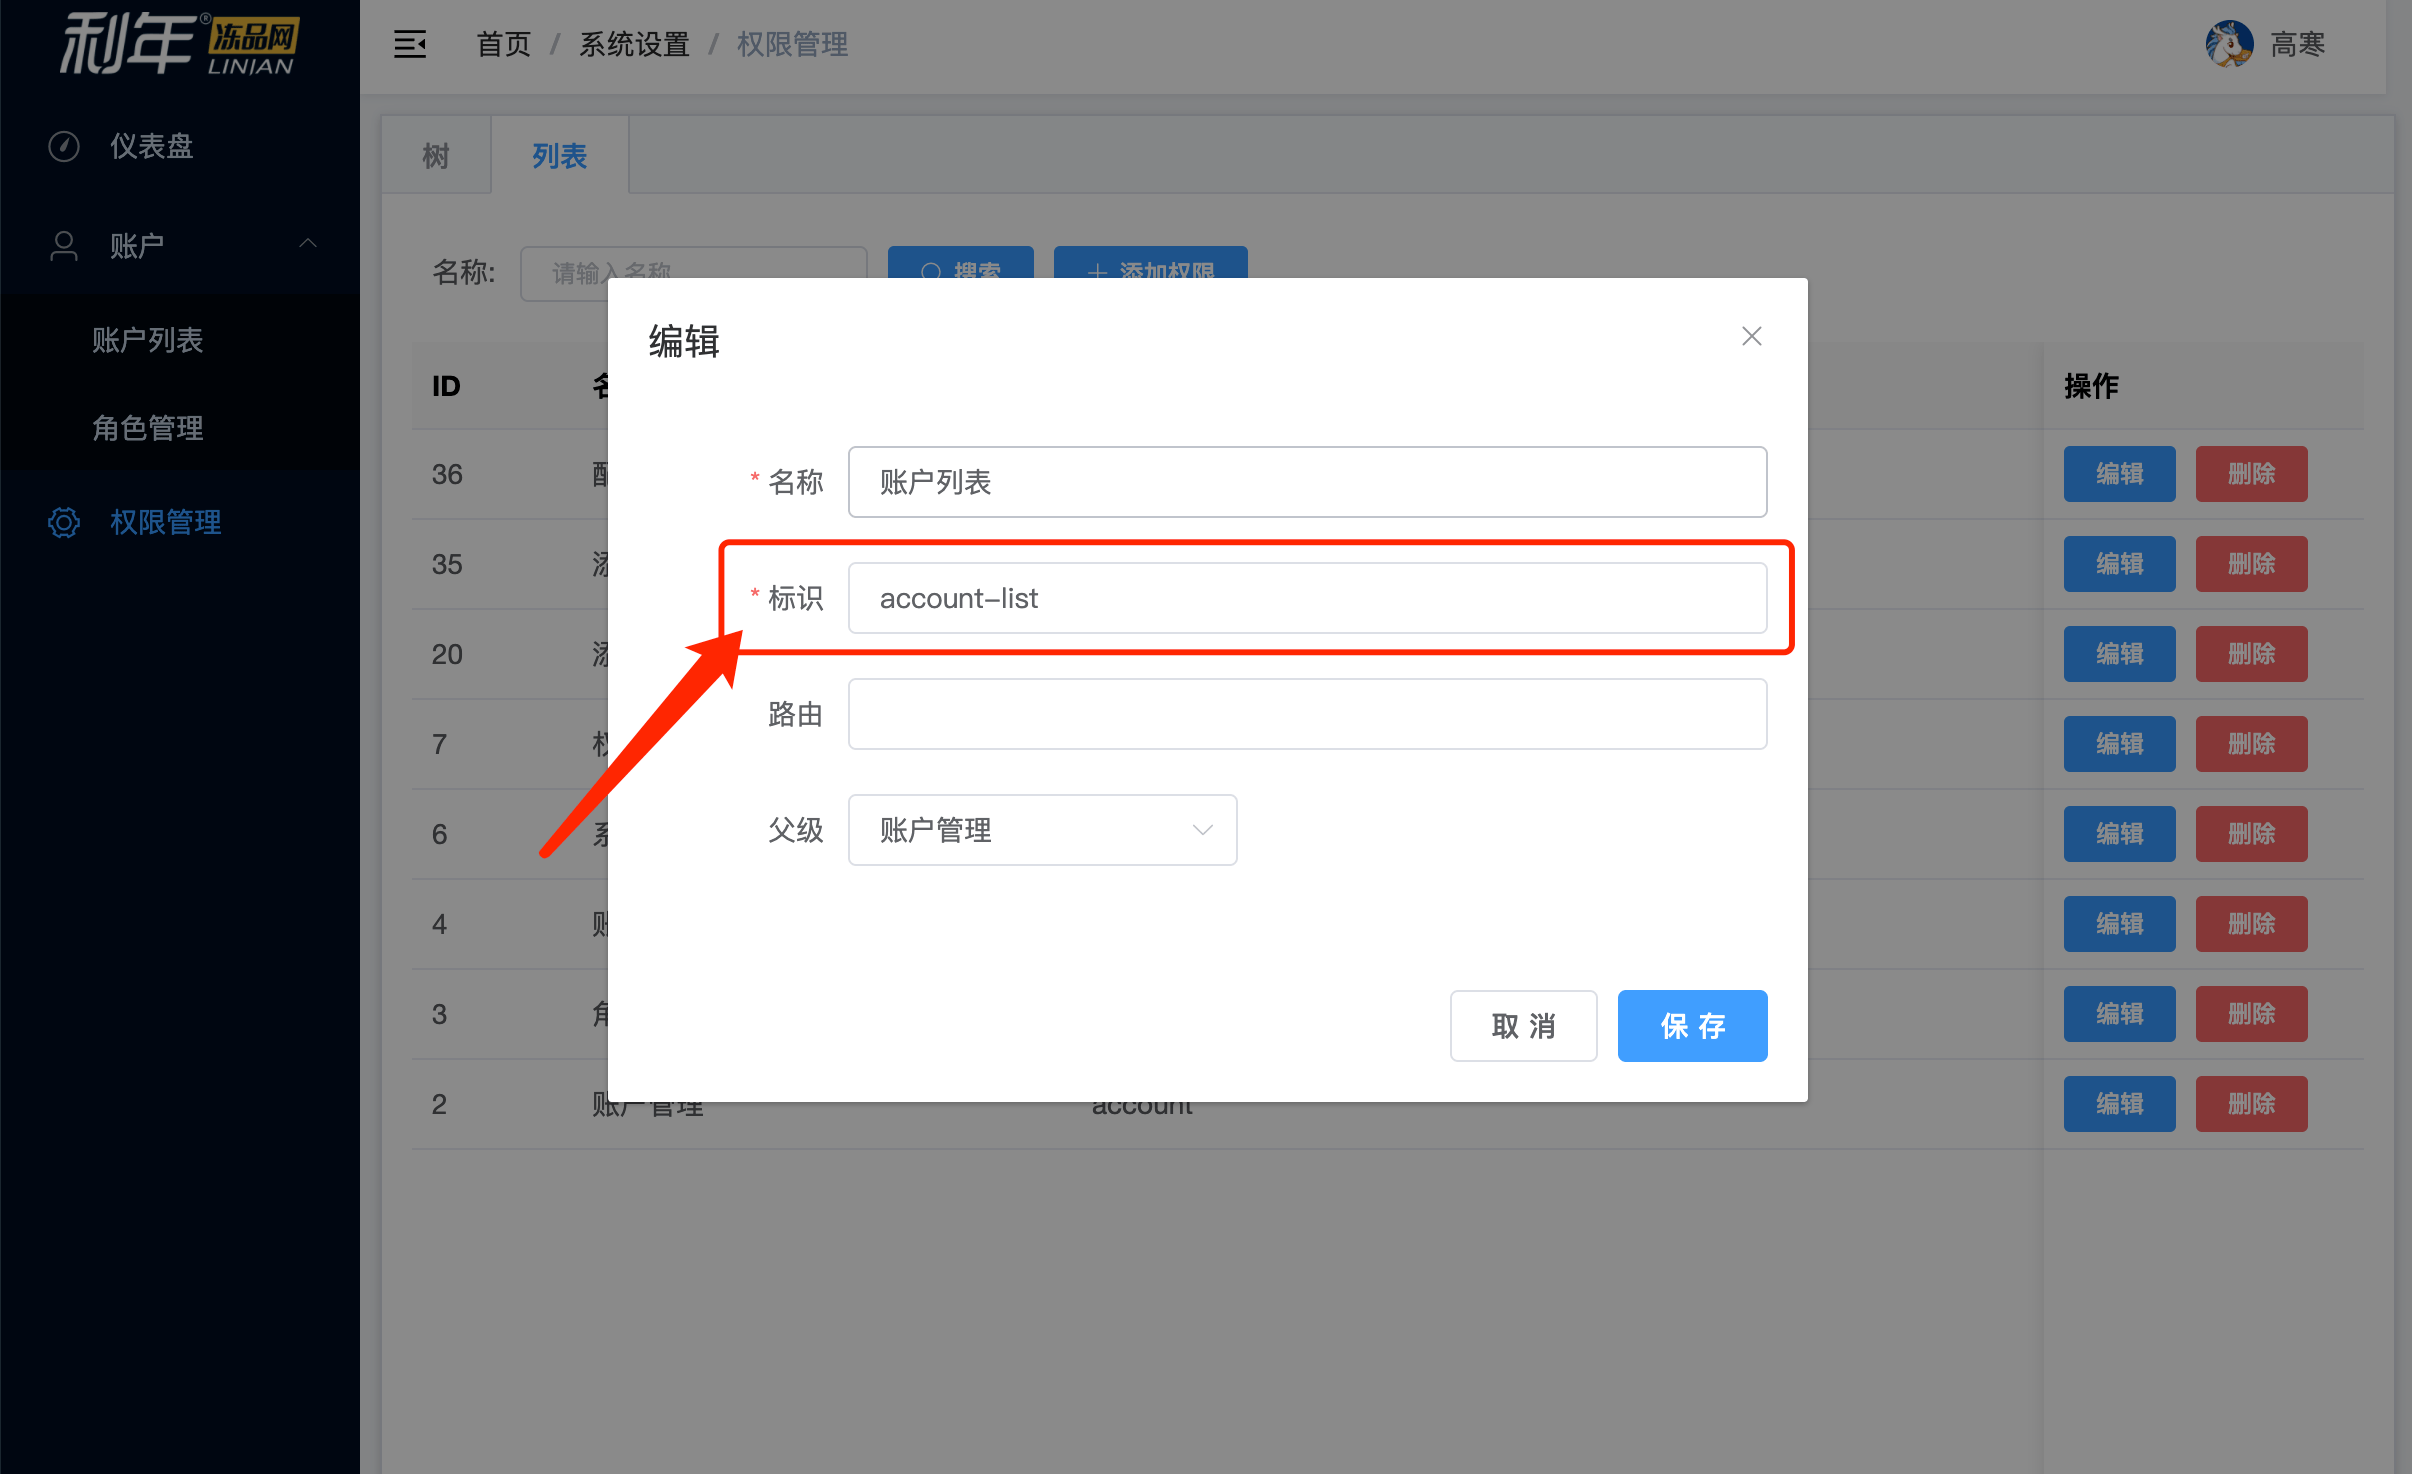Click the gear icon next to 权限管理
Screen dimensions: 2412x1474
tap(63, 522)
